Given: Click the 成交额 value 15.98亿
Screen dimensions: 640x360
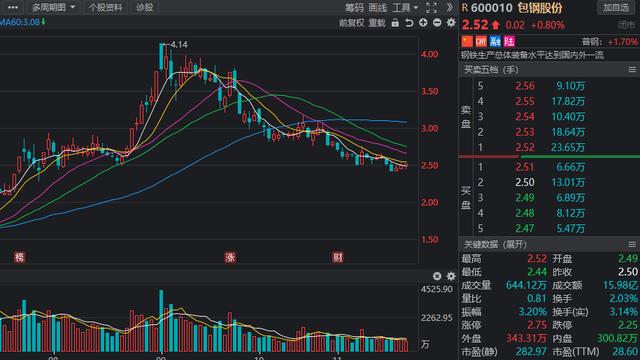Looking at the screenshot, I should click(620, 285).
